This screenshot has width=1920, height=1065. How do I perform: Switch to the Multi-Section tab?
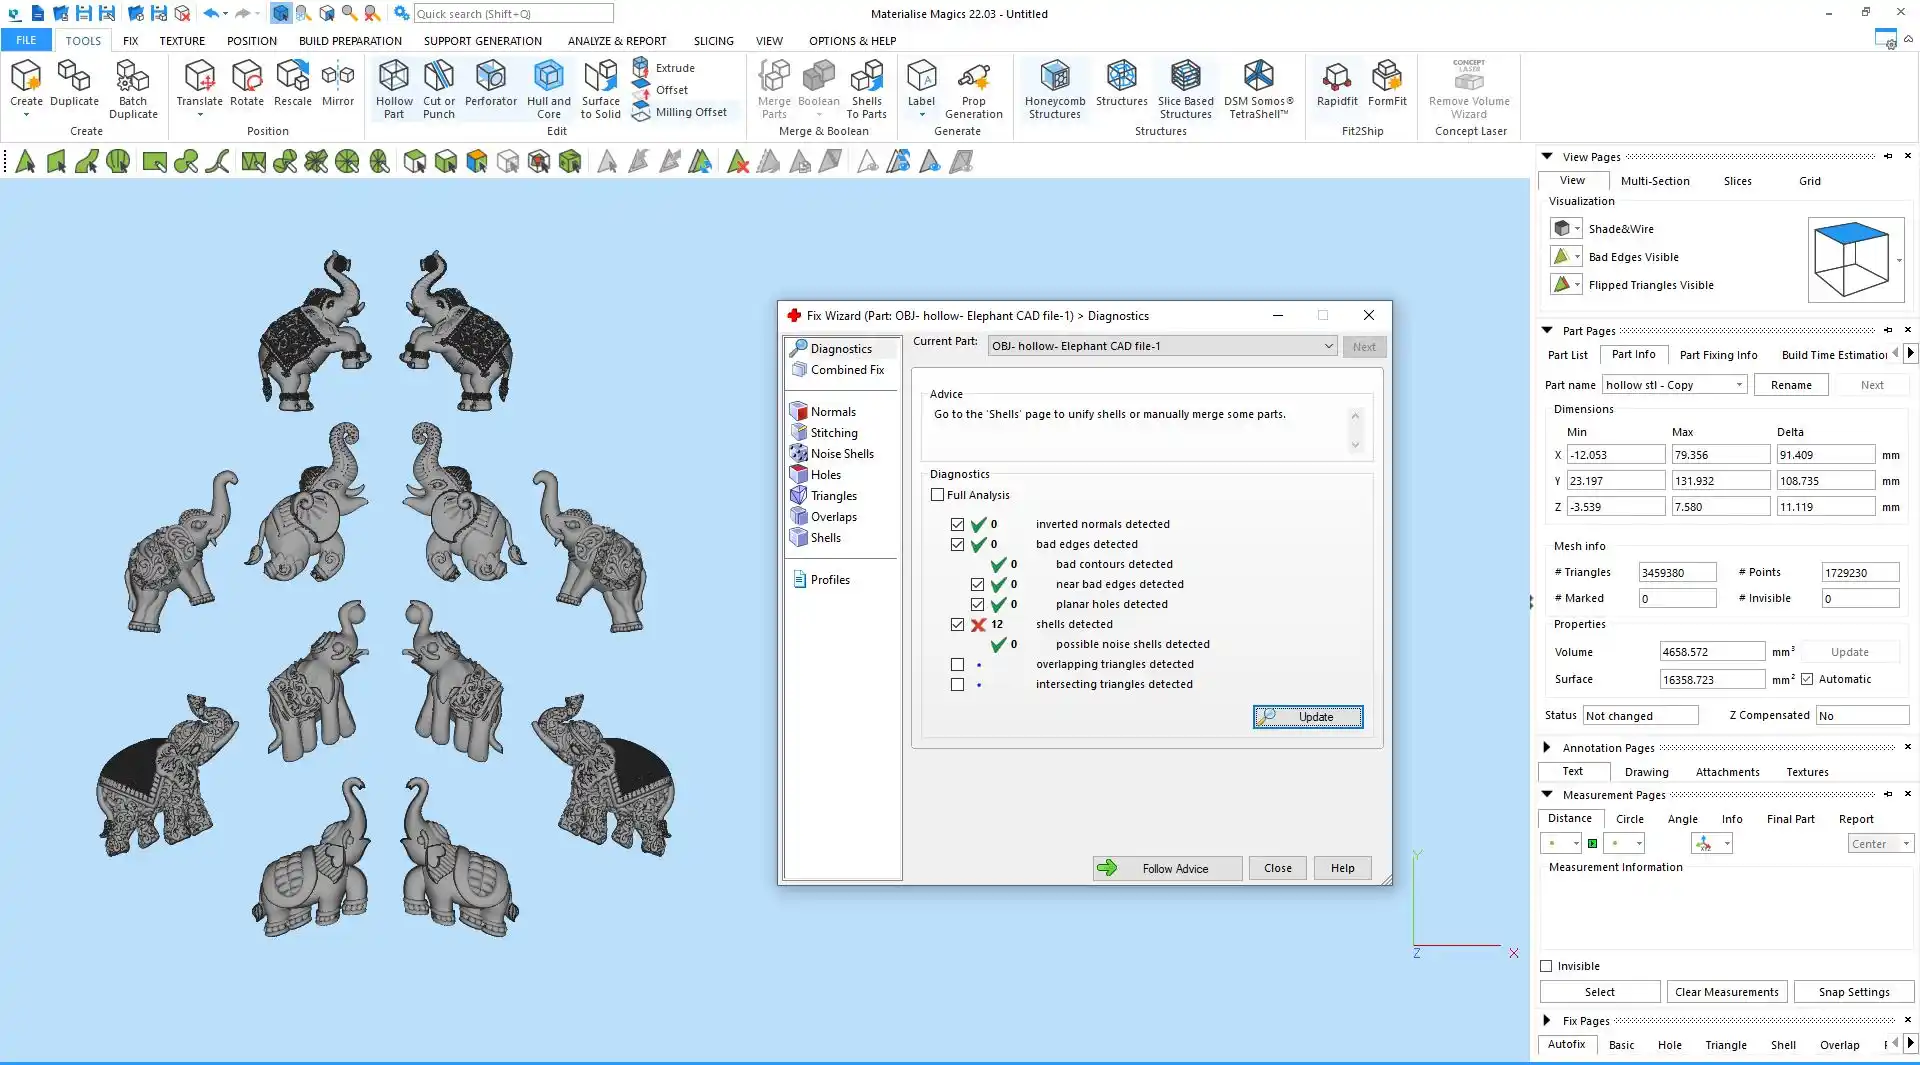1655,181
